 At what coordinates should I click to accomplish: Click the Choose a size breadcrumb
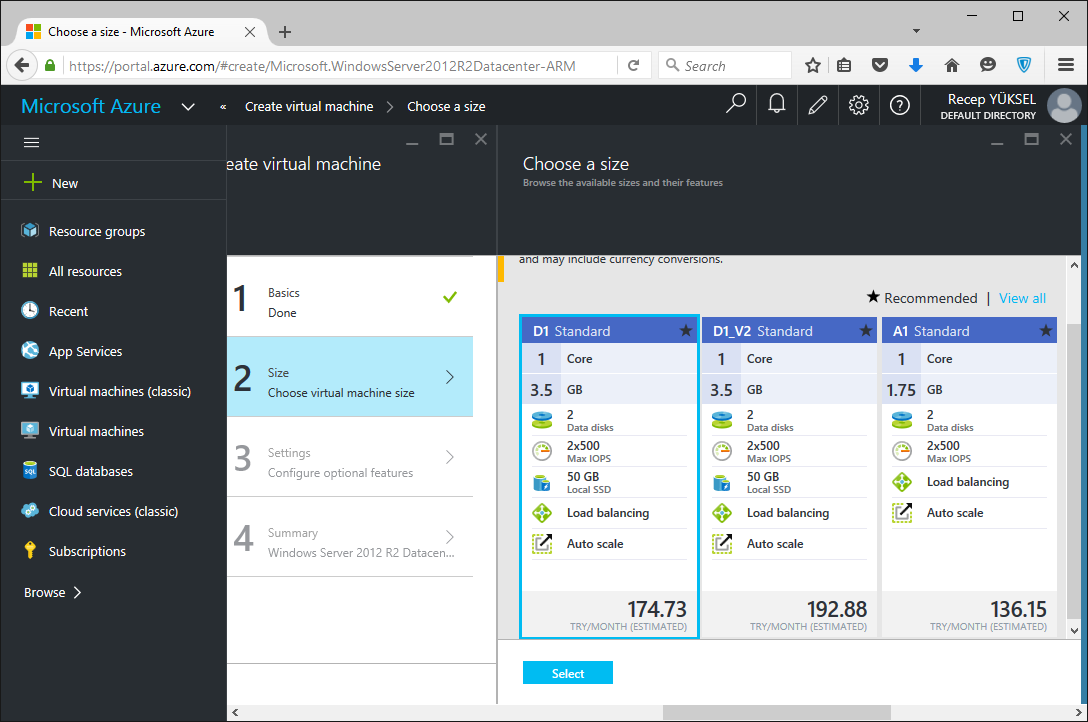(446, 106)
